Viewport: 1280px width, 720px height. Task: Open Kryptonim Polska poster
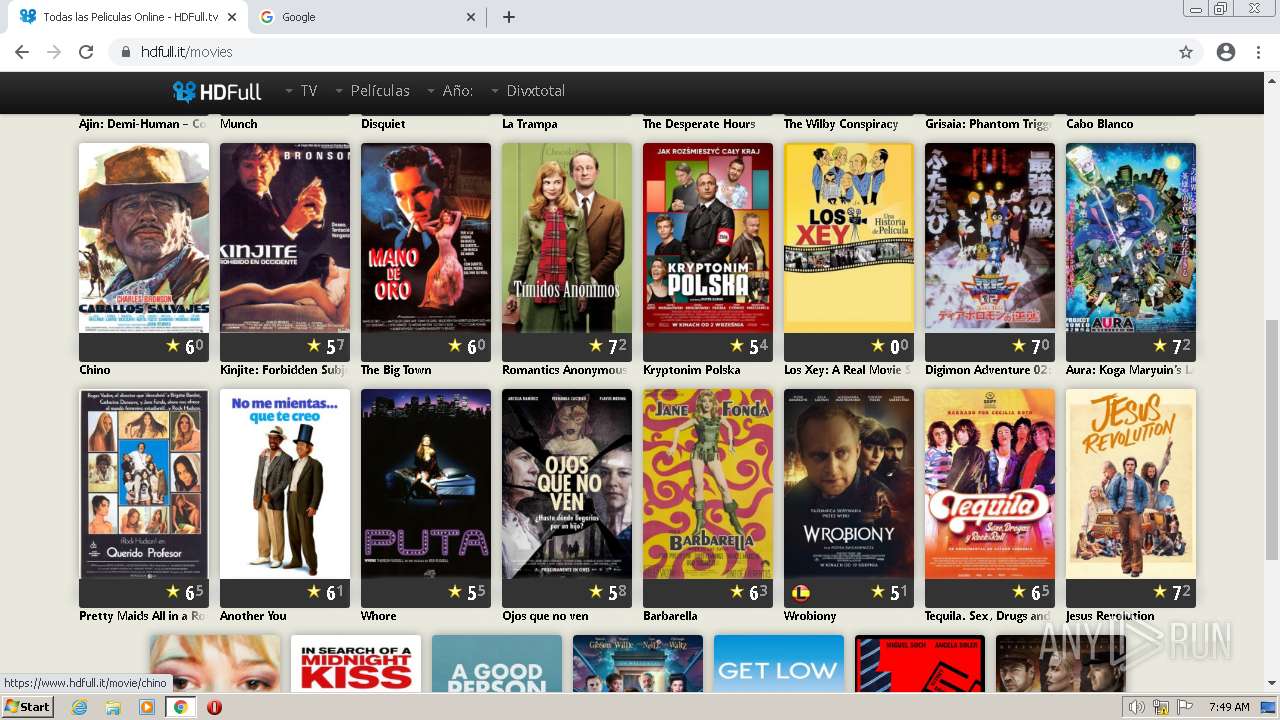[x=708, y=238]
